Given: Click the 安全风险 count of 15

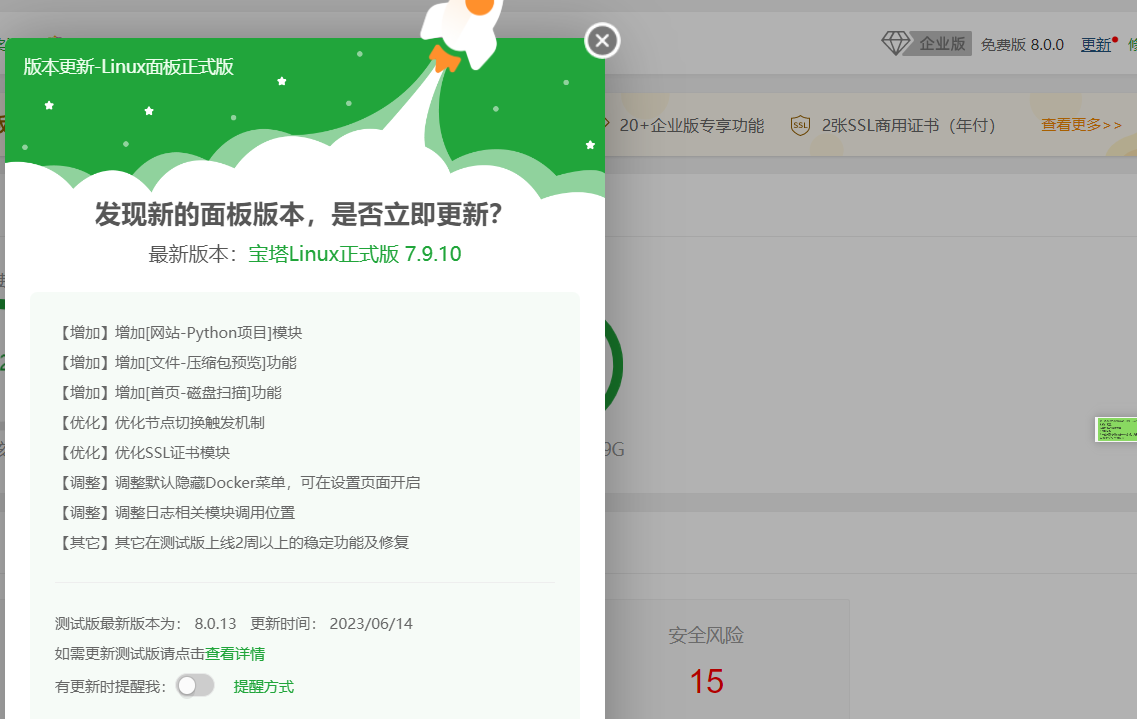Looking at the screenshot, I should coord(706,681).
